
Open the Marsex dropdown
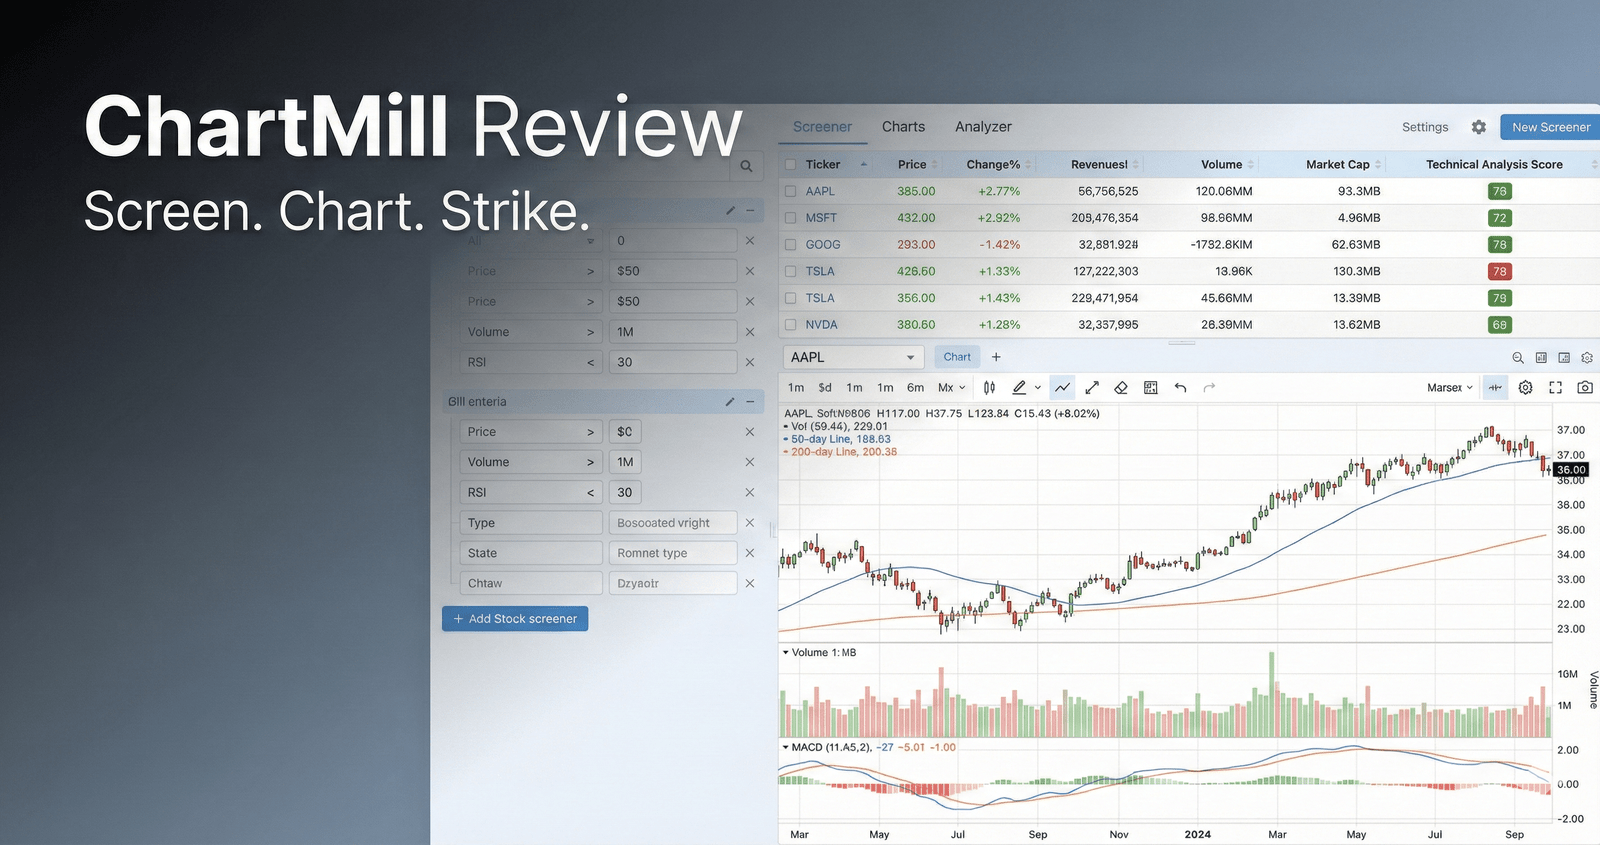pos(1450,388)
